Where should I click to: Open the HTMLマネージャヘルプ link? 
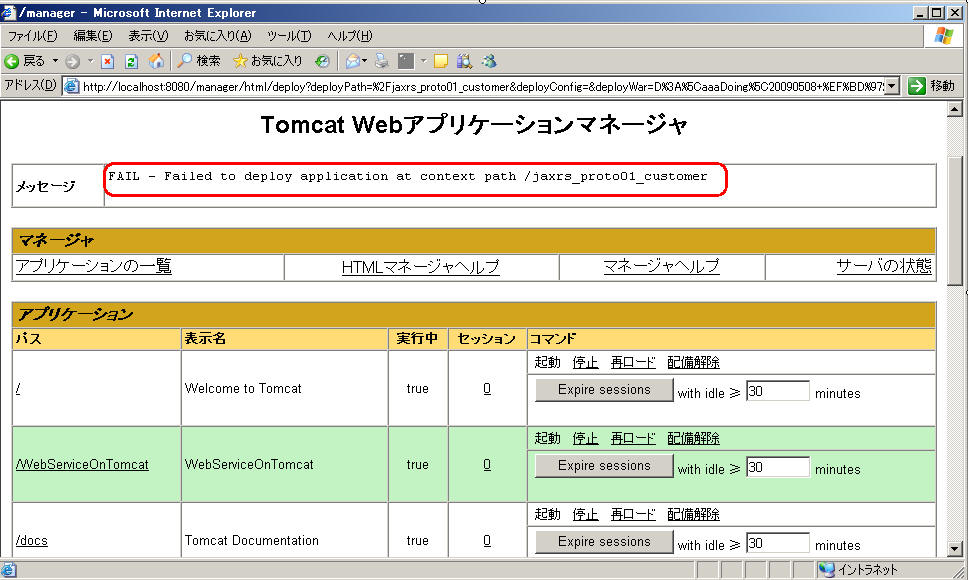[420, 267]
